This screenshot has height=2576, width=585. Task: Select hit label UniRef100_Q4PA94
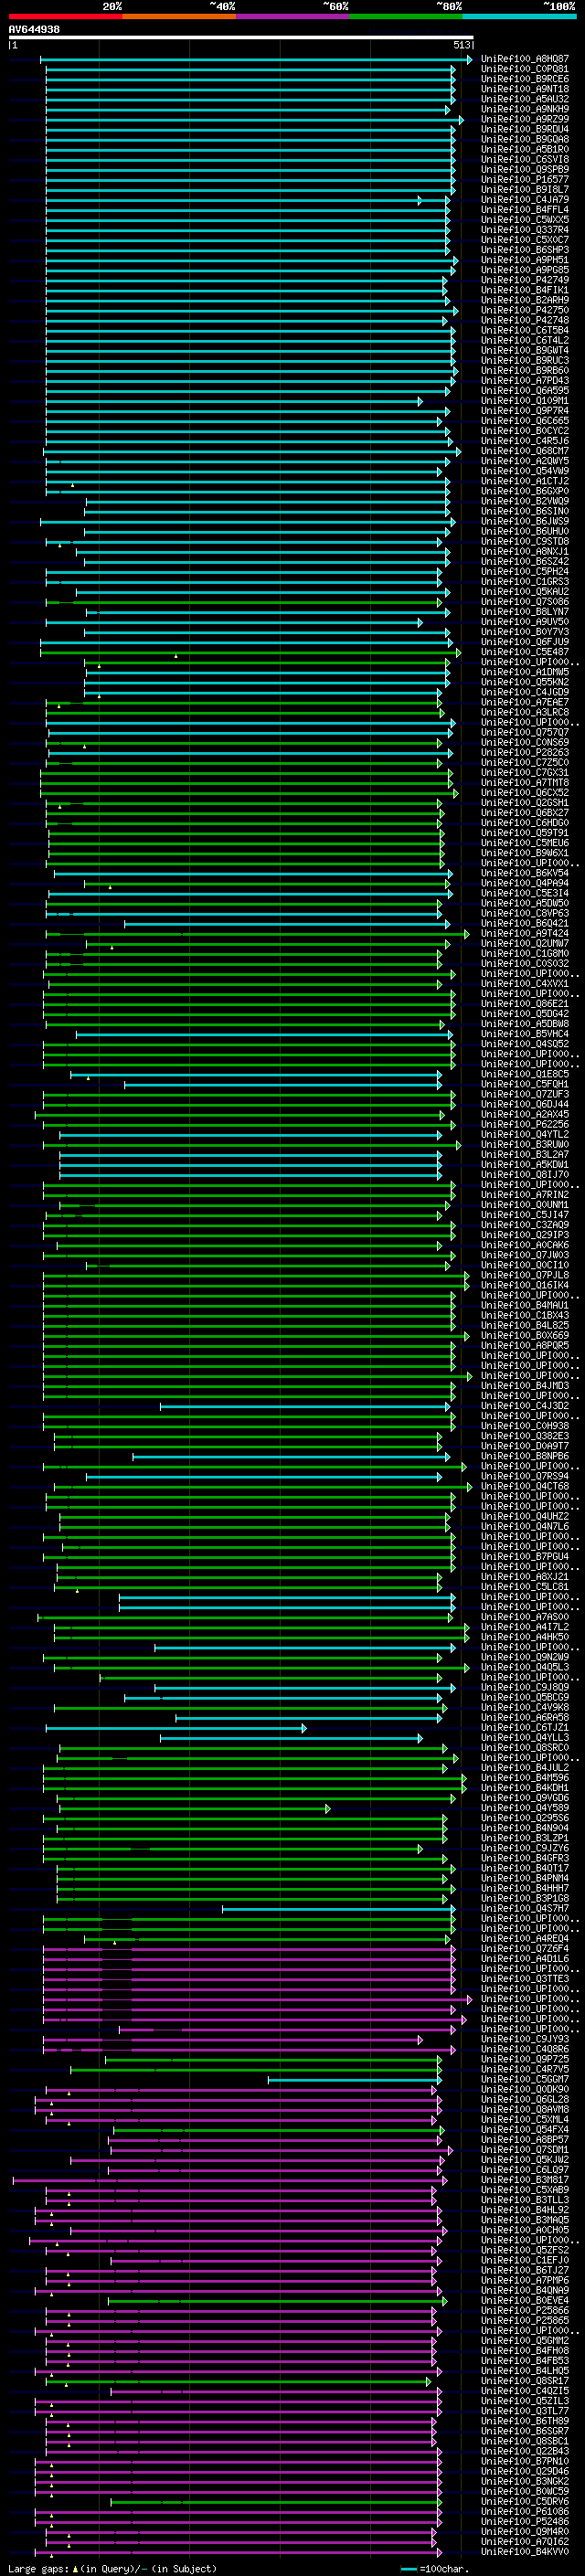[x=525, y=883]
